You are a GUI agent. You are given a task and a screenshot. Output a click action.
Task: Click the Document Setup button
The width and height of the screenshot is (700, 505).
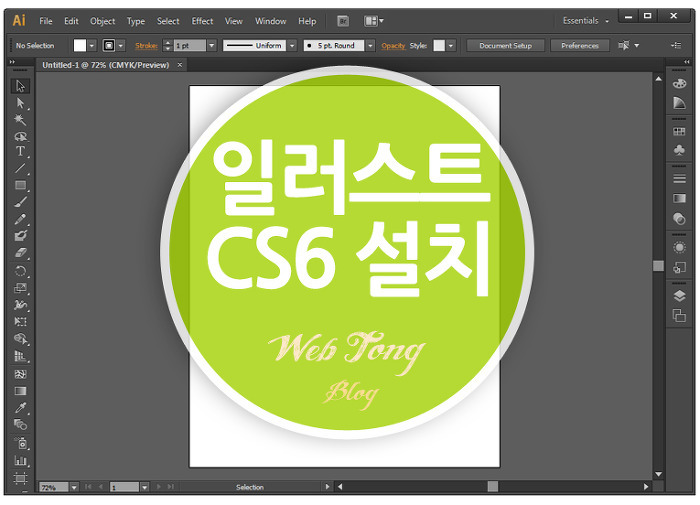point(505,46)
